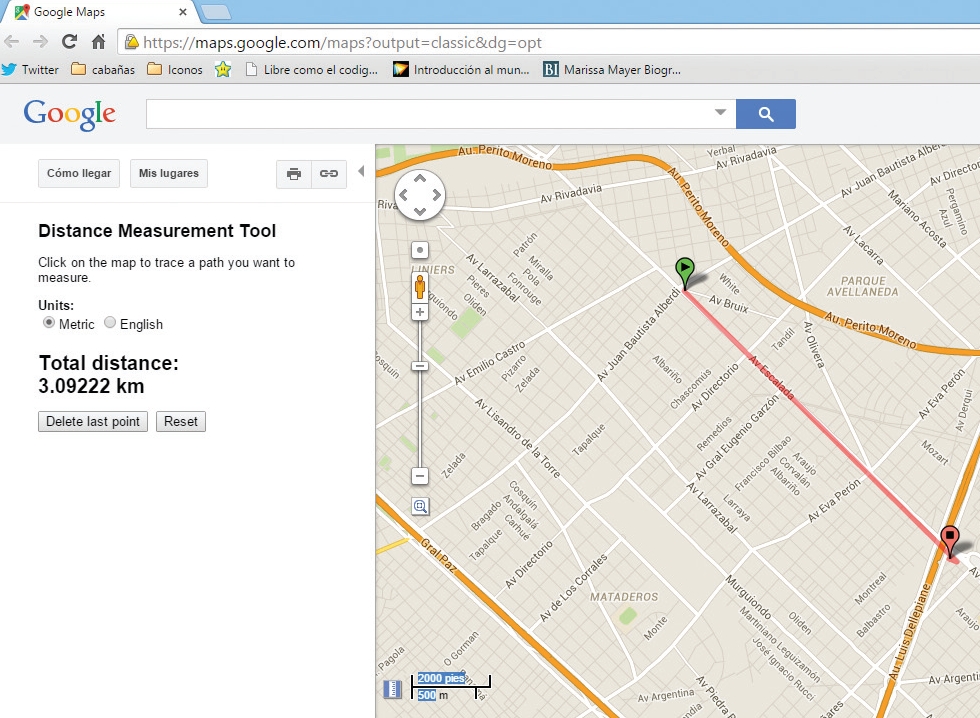Click the site security padlock icon
980x718 pixels.
tap(131, 42)
